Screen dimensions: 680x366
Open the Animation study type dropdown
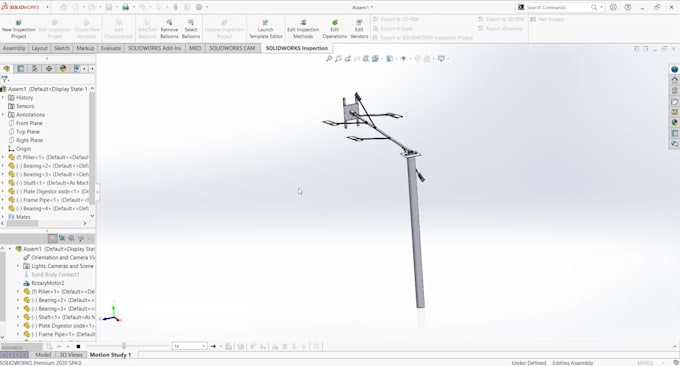[21, 347]
